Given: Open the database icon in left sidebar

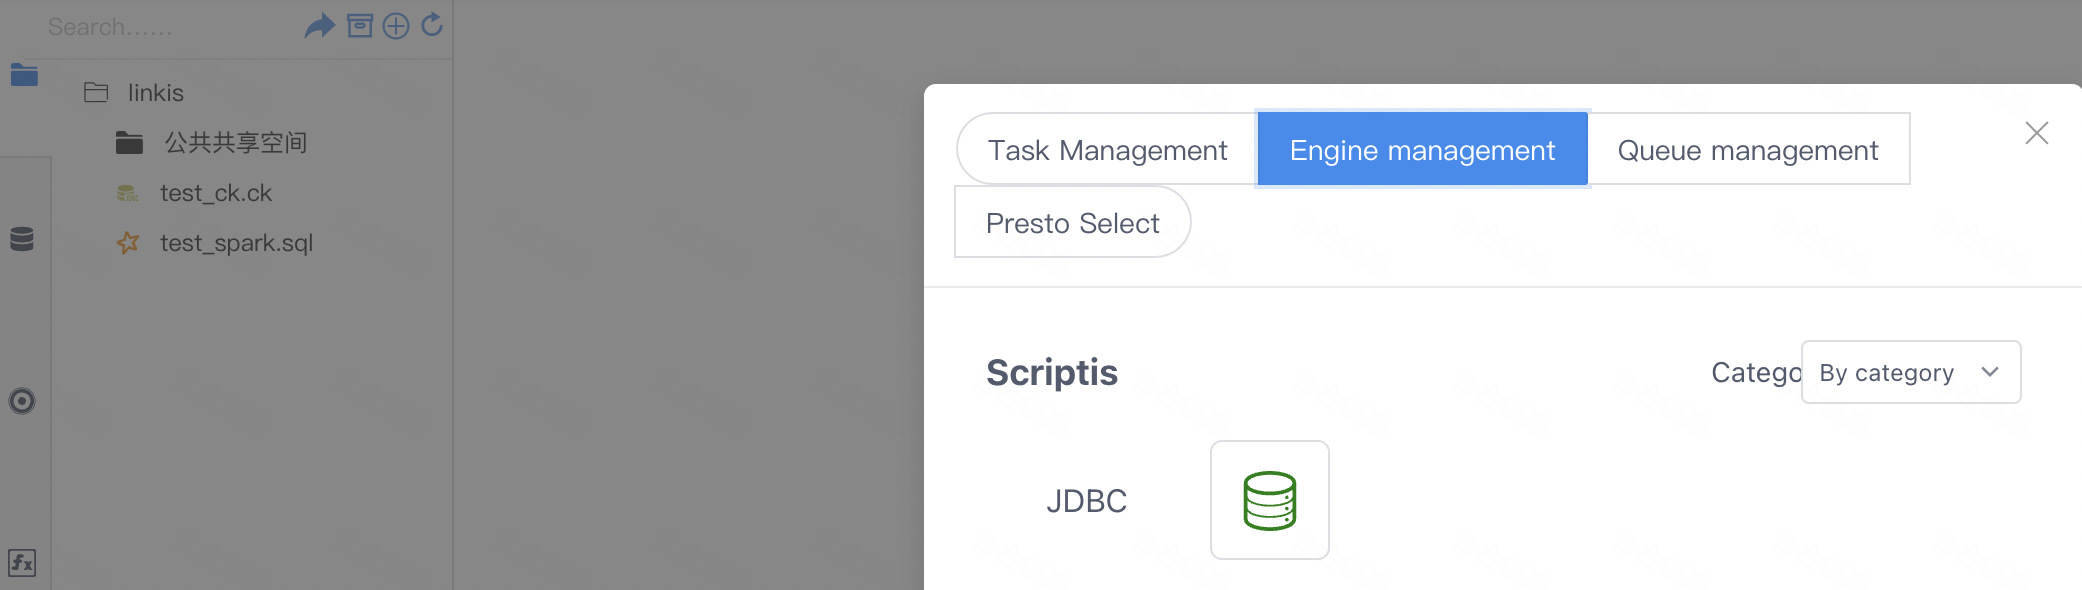Looking at the screenshot, I should (22, 239).
